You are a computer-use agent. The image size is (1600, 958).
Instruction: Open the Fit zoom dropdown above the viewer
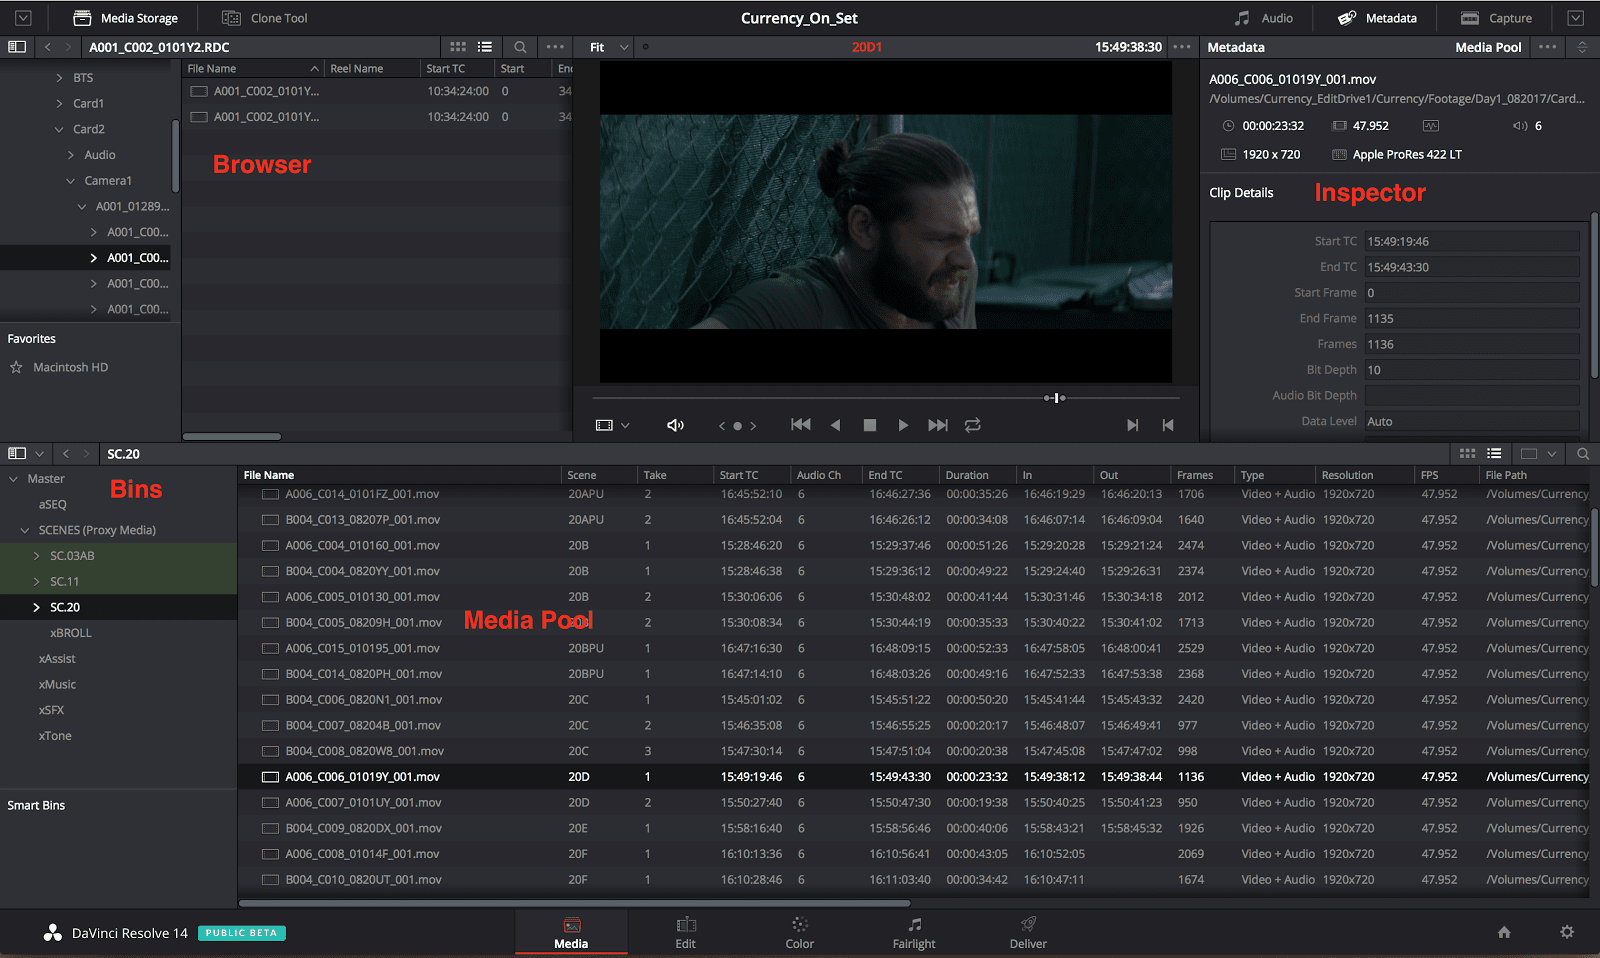coord(603,47)
